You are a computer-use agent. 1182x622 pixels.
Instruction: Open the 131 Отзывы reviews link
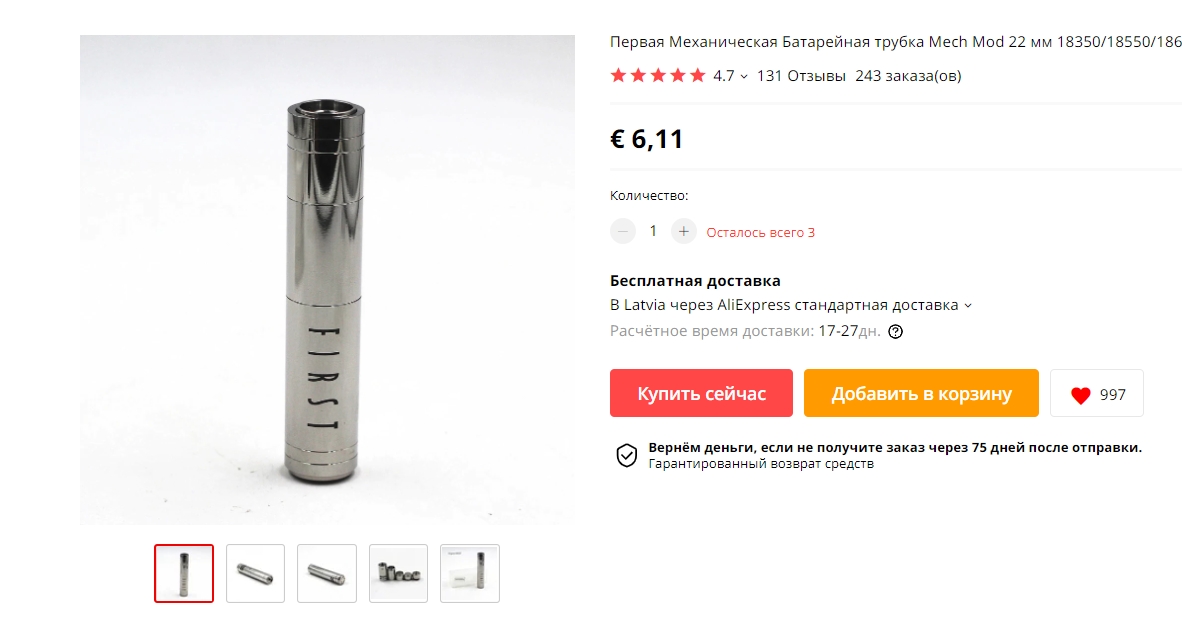tap(801, 76)
